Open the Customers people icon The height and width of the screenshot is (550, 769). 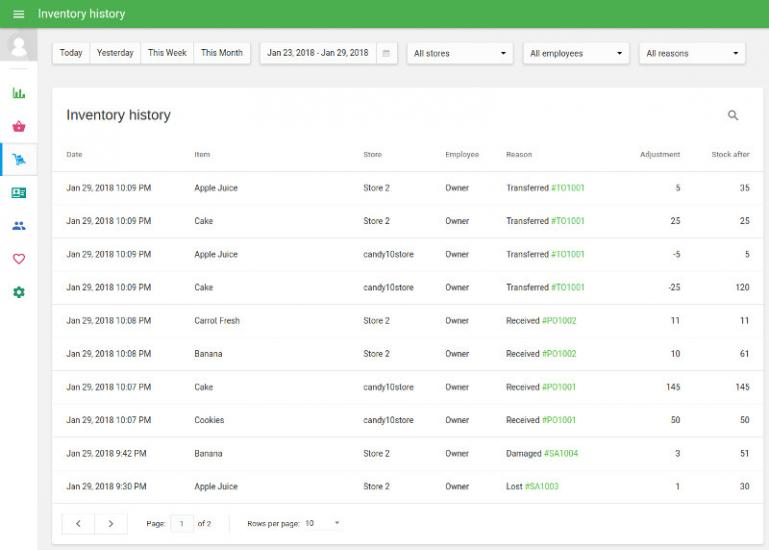tap(18, 226)
